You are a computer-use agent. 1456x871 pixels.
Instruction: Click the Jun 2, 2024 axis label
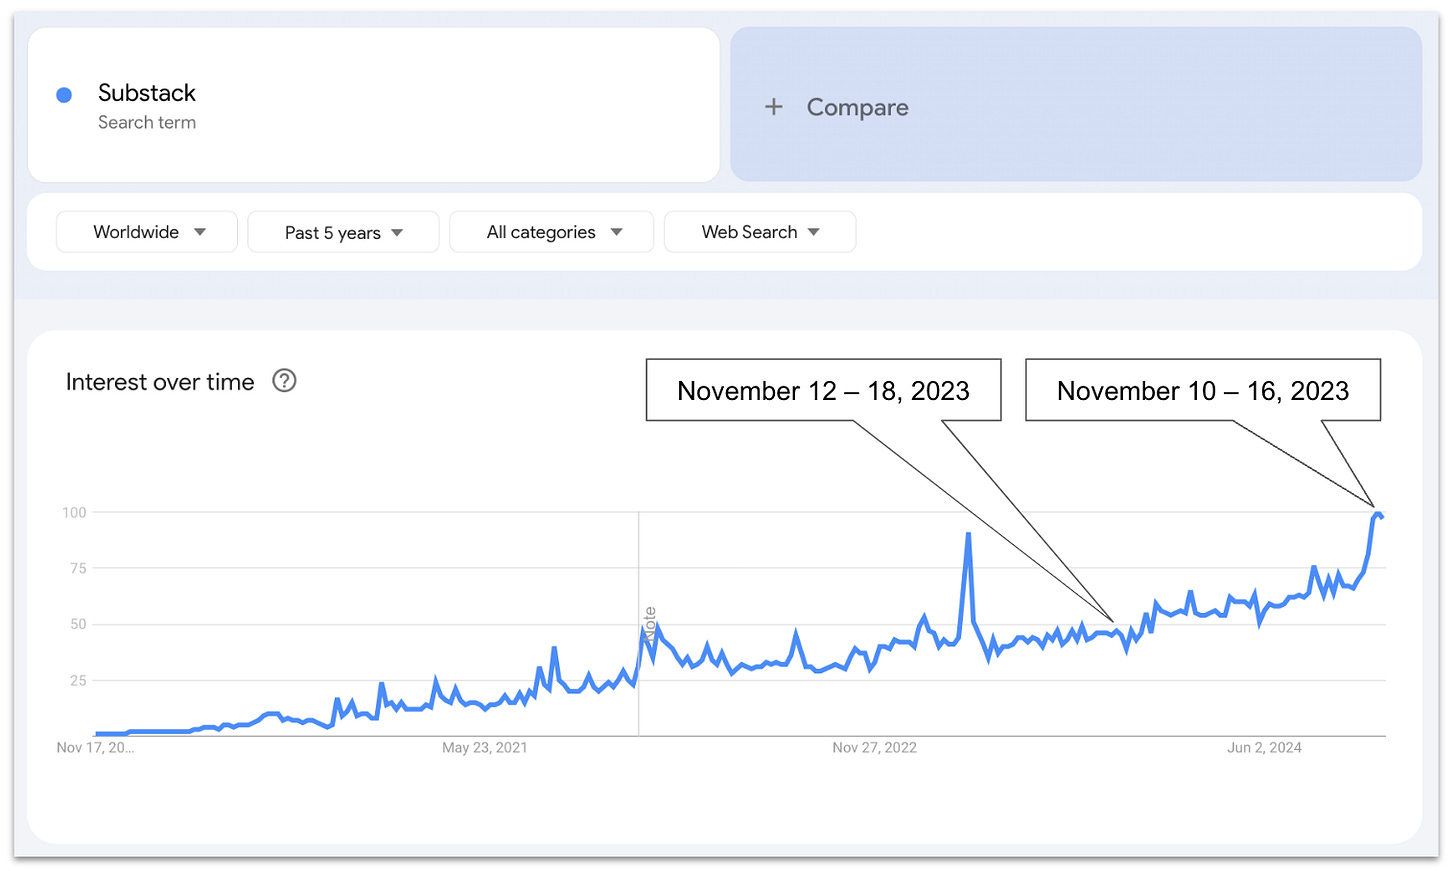point(1264,748)
